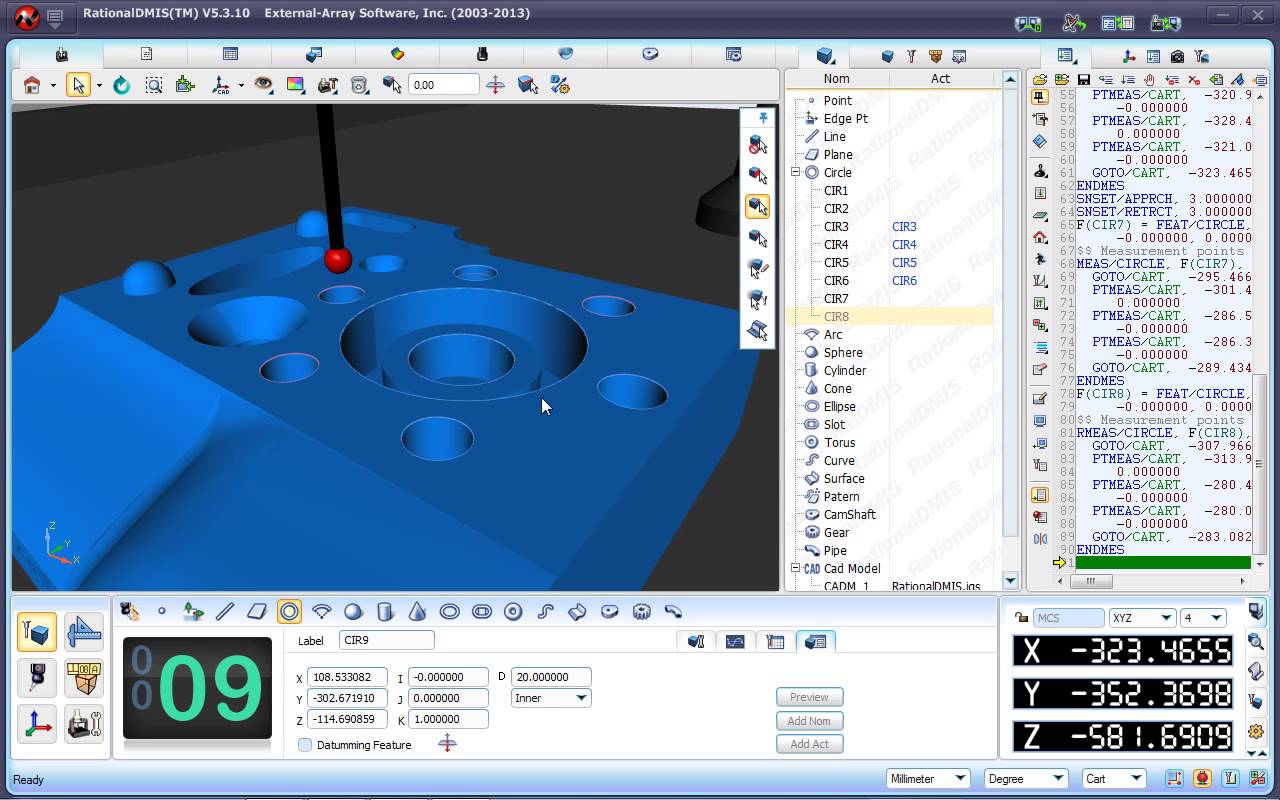Open the Degree angle units dropdown
The width and height of the screenshot is (1280, 800).
pyautogui.click(x=1024, y=779)
